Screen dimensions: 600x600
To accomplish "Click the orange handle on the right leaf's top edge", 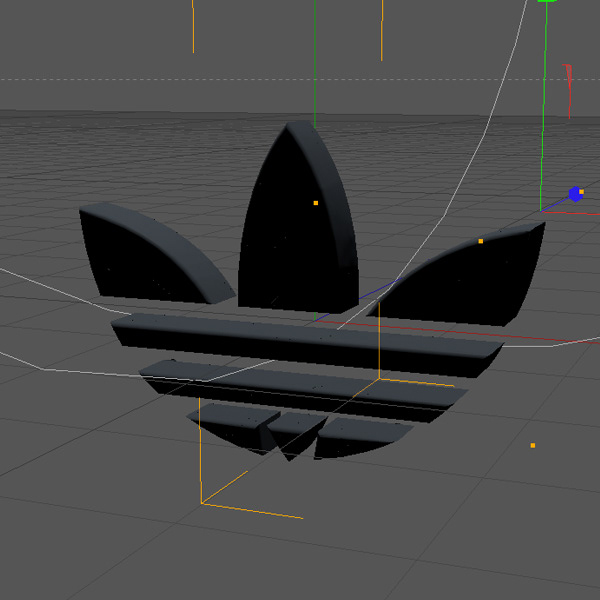I will pos(481,241).
